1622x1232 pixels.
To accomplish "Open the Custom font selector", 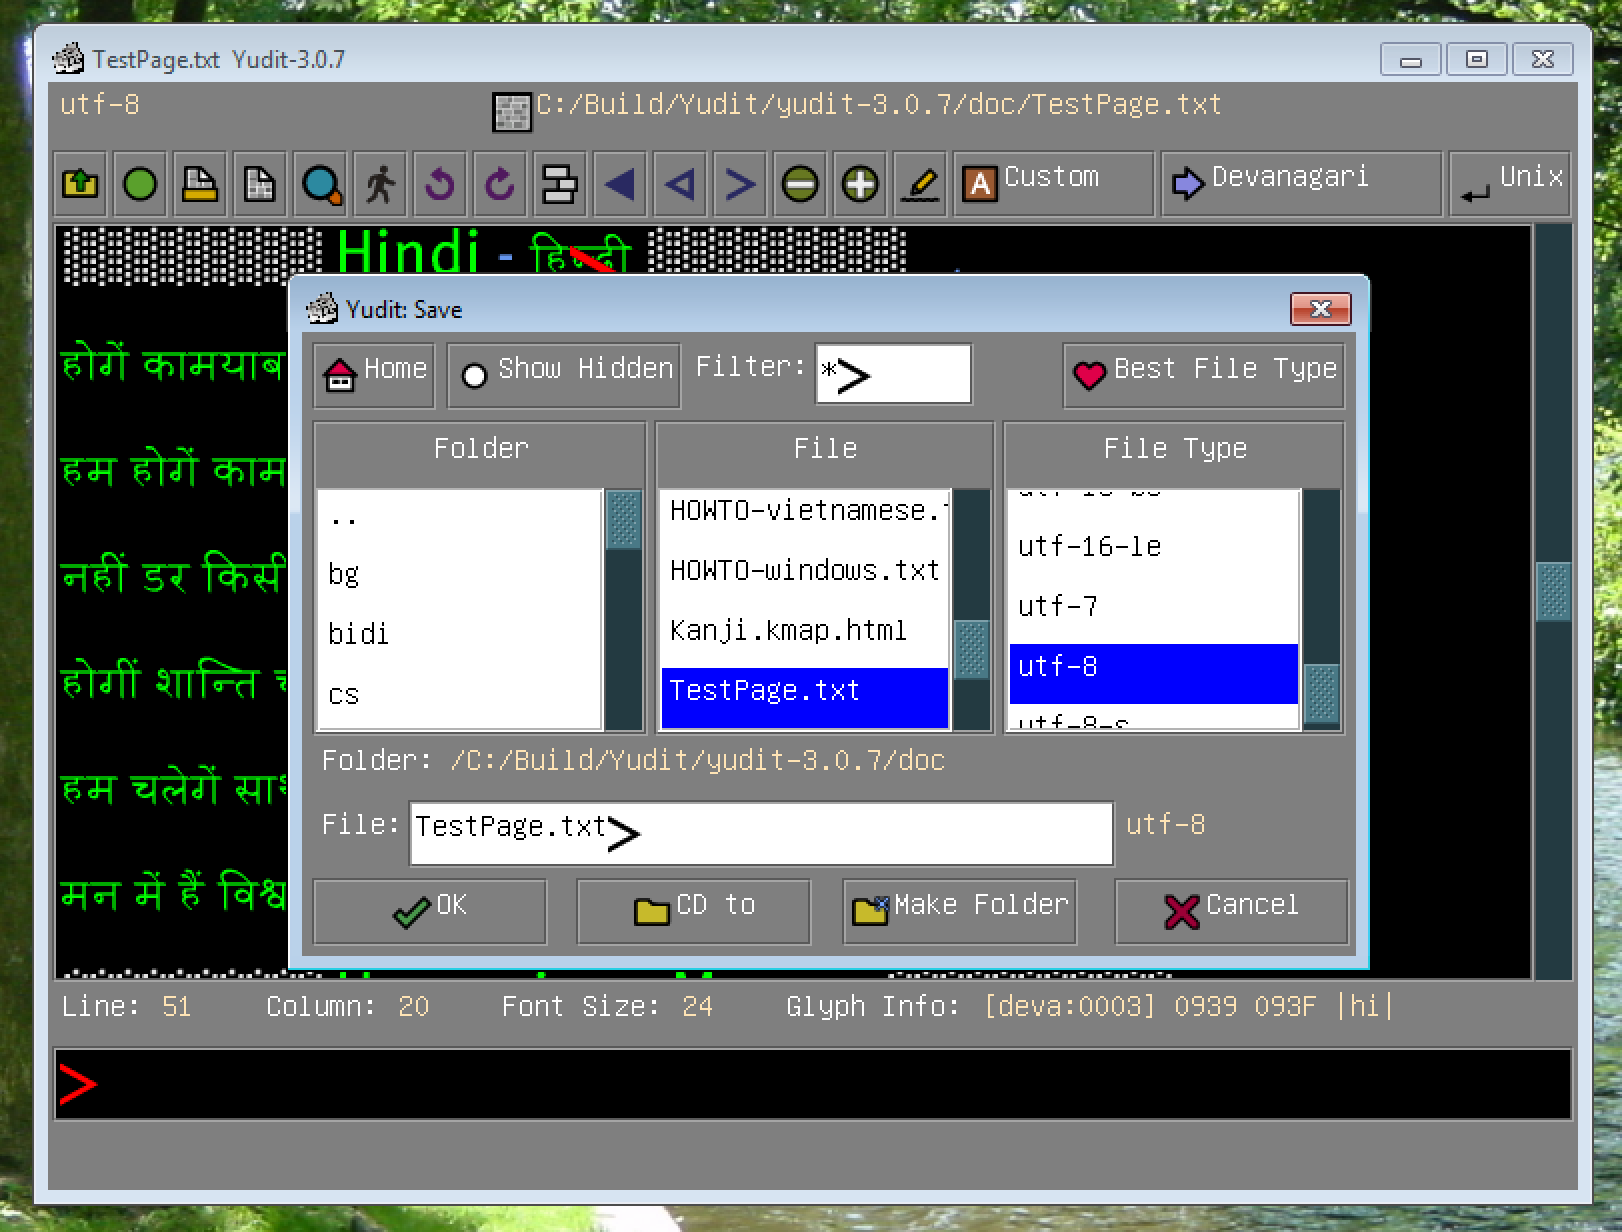I will pyautogui.click(x=1053, y=184).
